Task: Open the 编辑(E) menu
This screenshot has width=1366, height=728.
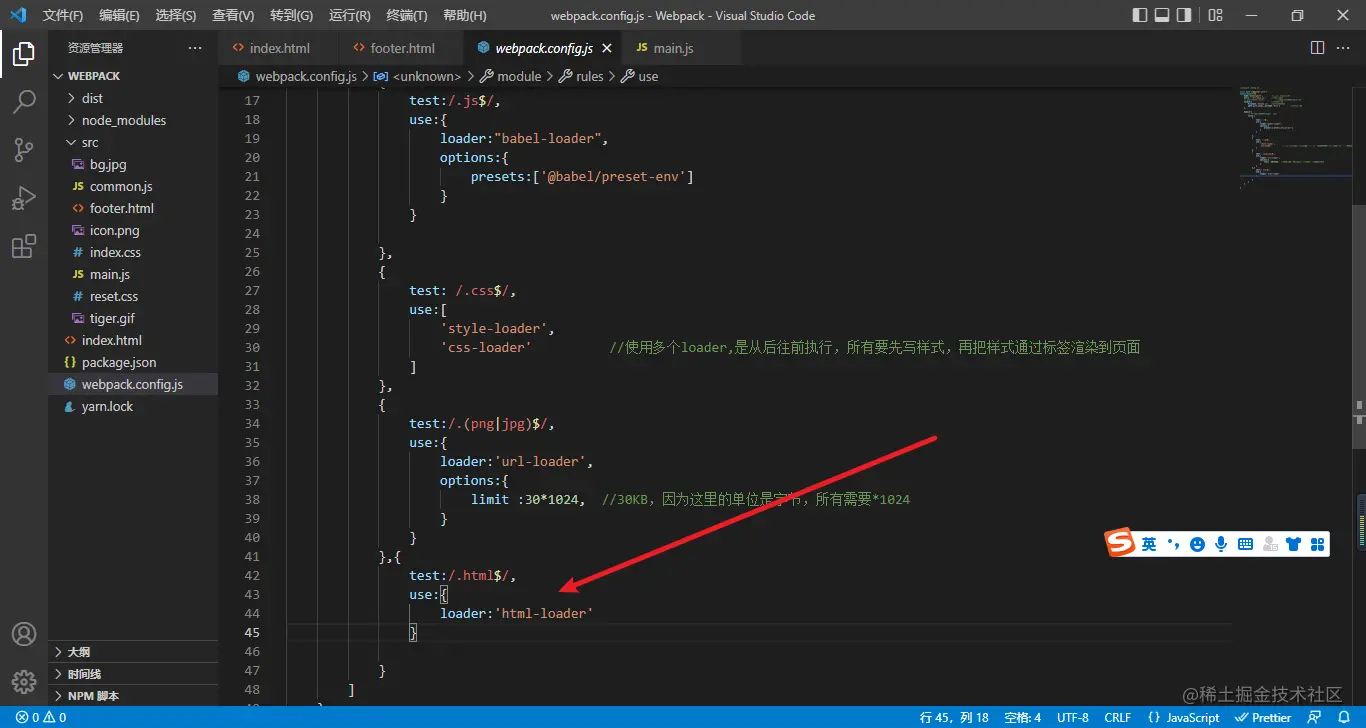Action: [120, 15]
